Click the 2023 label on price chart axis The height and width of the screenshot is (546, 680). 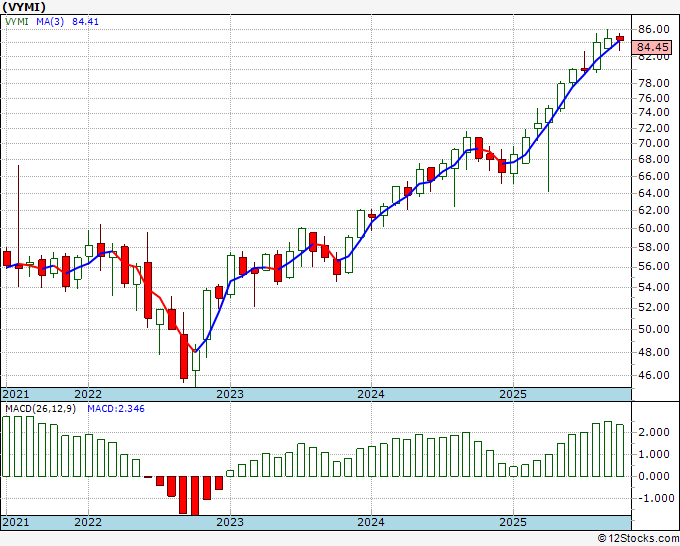click(x=230, y=394)
